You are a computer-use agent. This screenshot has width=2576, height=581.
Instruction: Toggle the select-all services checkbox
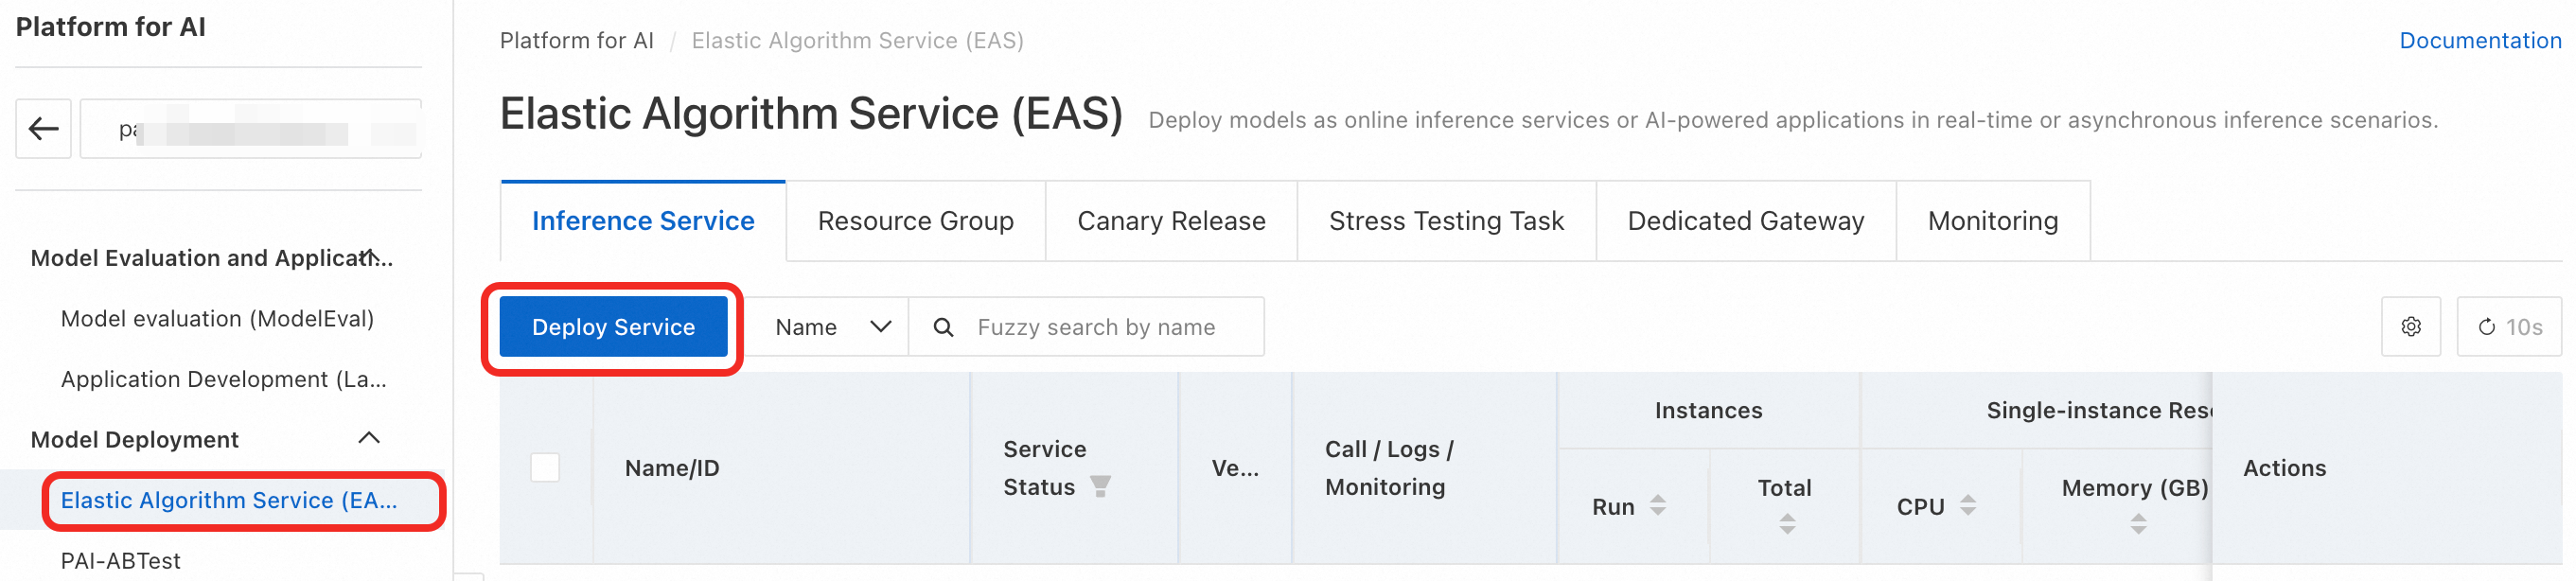[545, 468]
